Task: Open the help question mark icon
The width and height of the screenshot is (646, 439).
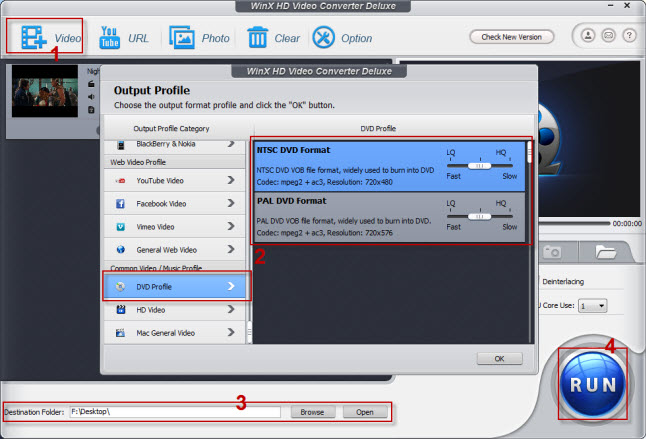Action: (629, 36)
